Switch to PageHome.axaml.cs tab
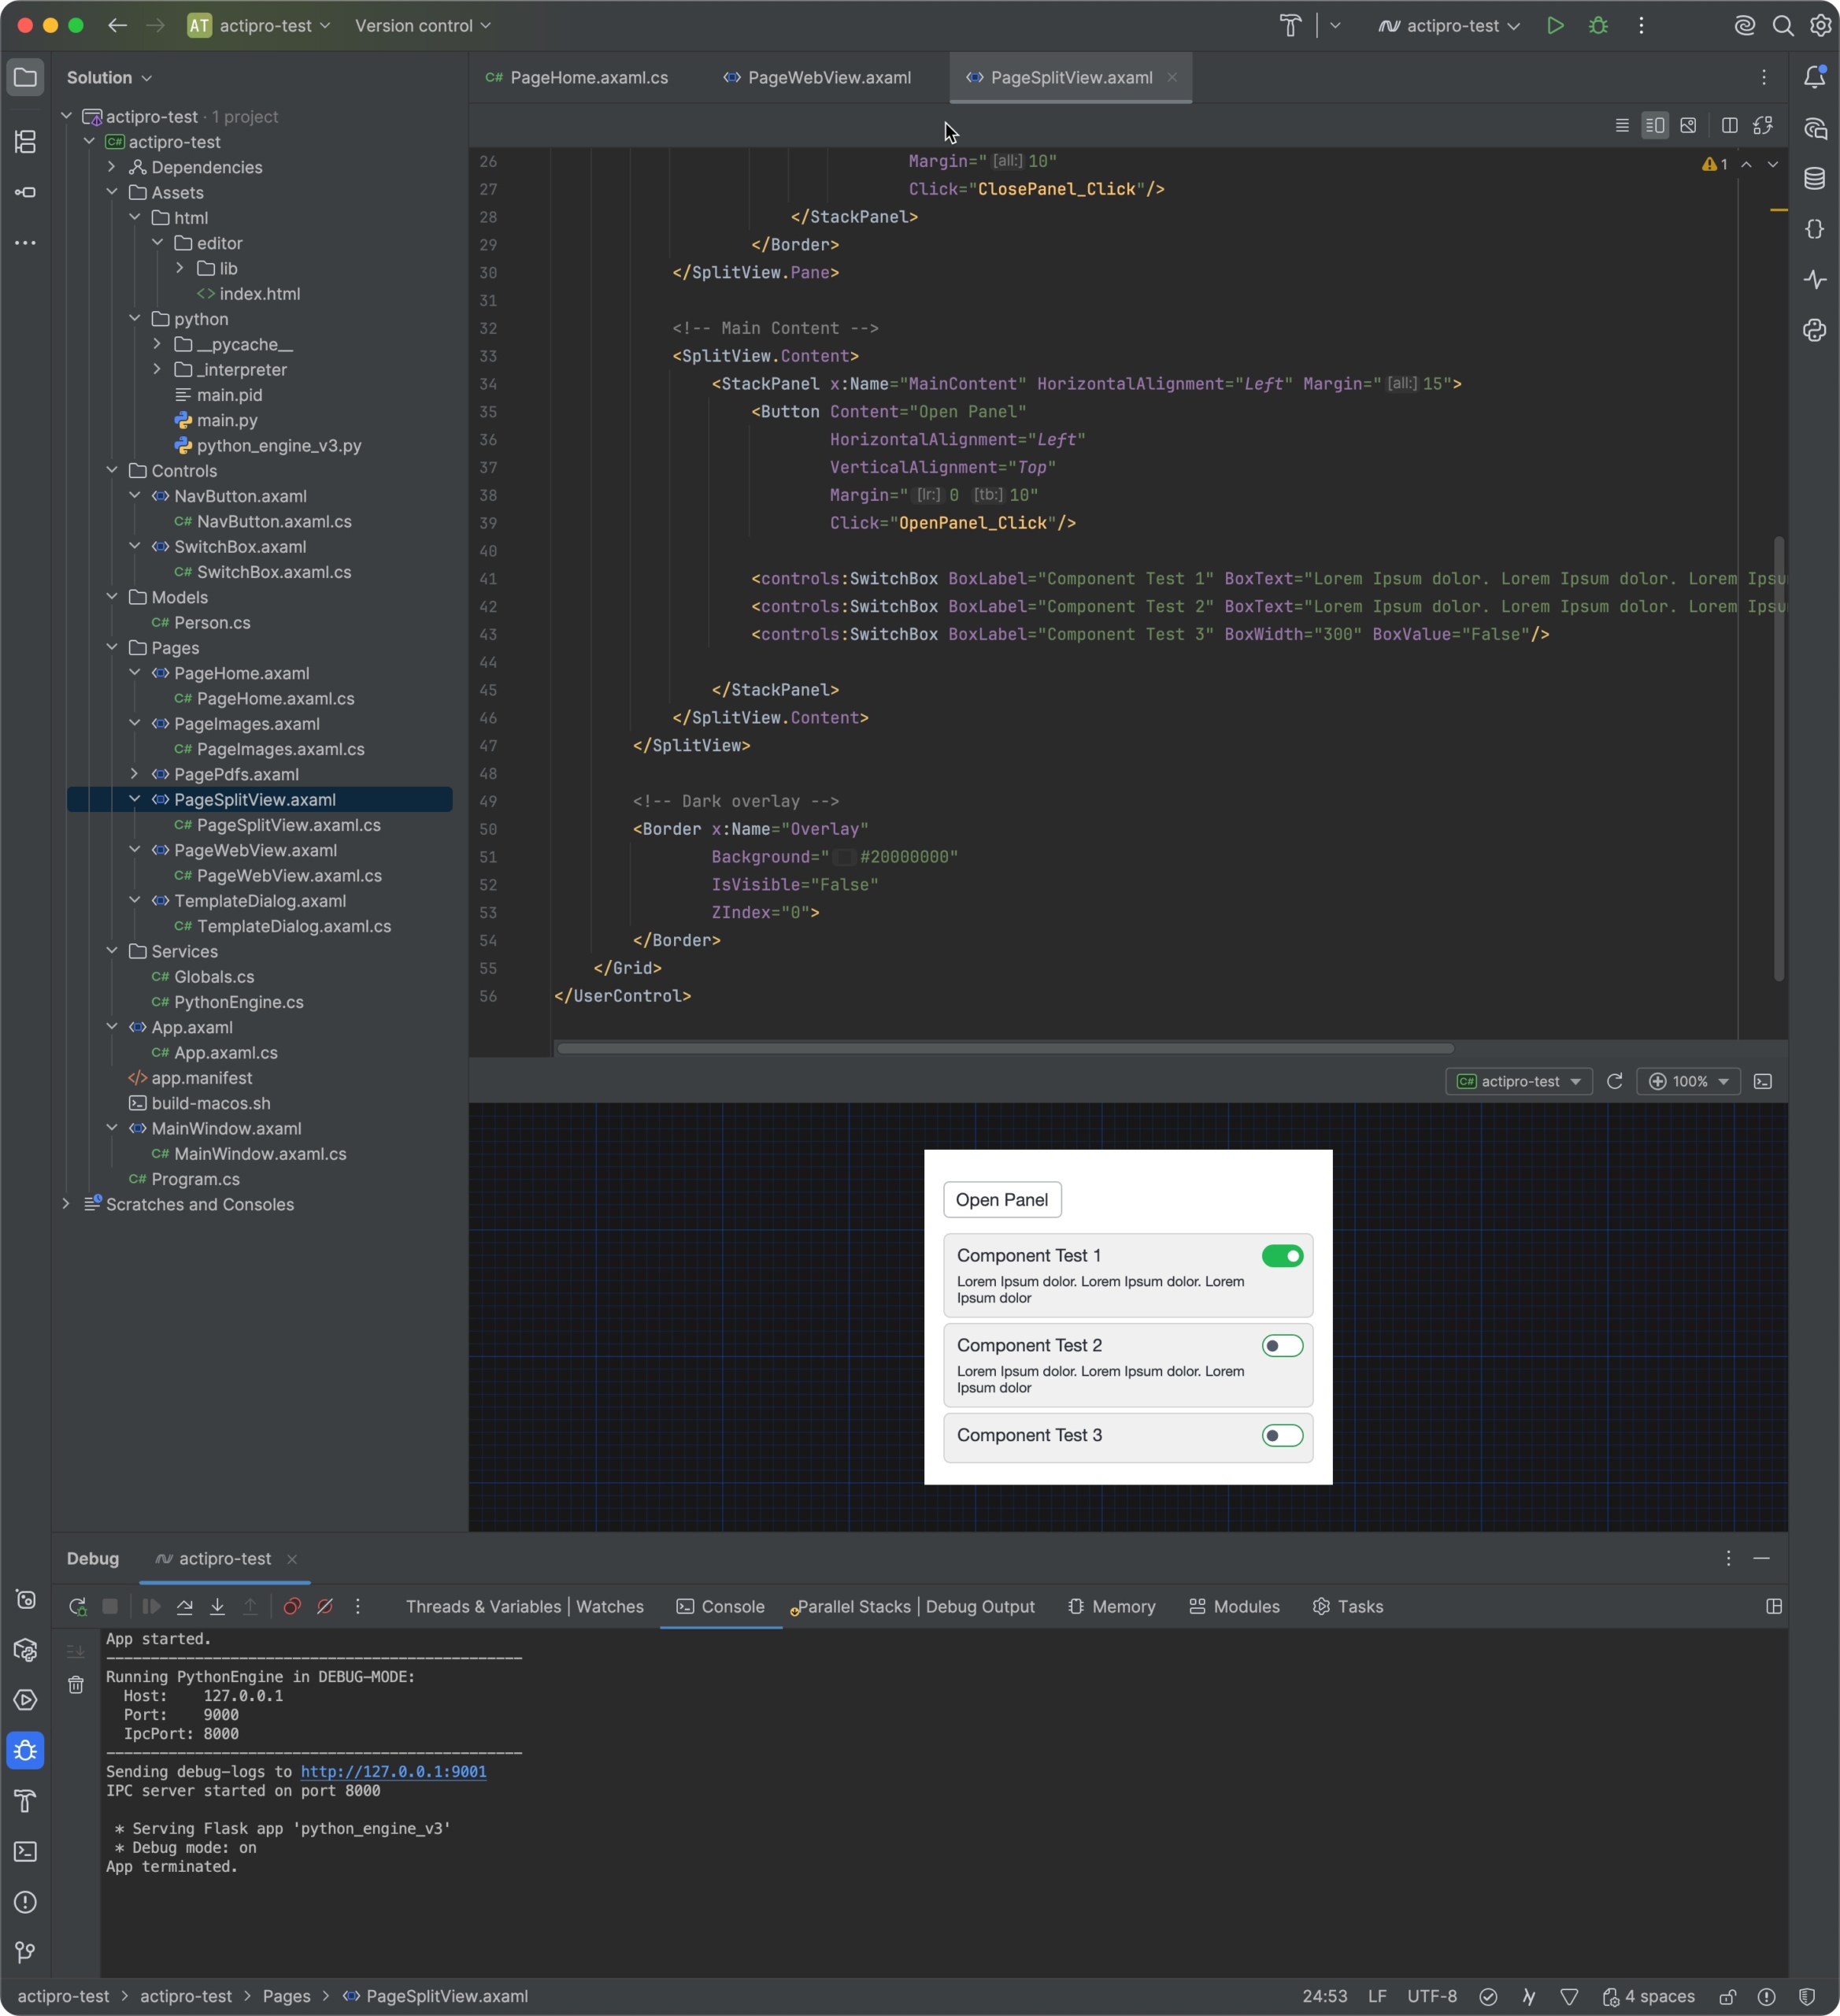This screenshot has height=2016, width=1840. (577, 77)
